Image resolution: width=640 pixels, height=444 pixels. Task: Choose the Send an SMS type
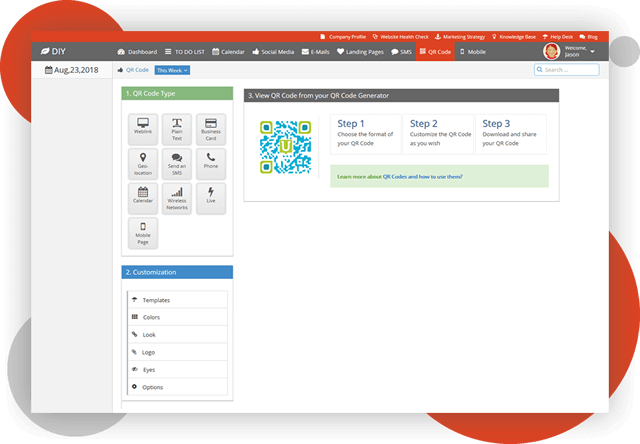click(x=177, y=165)
